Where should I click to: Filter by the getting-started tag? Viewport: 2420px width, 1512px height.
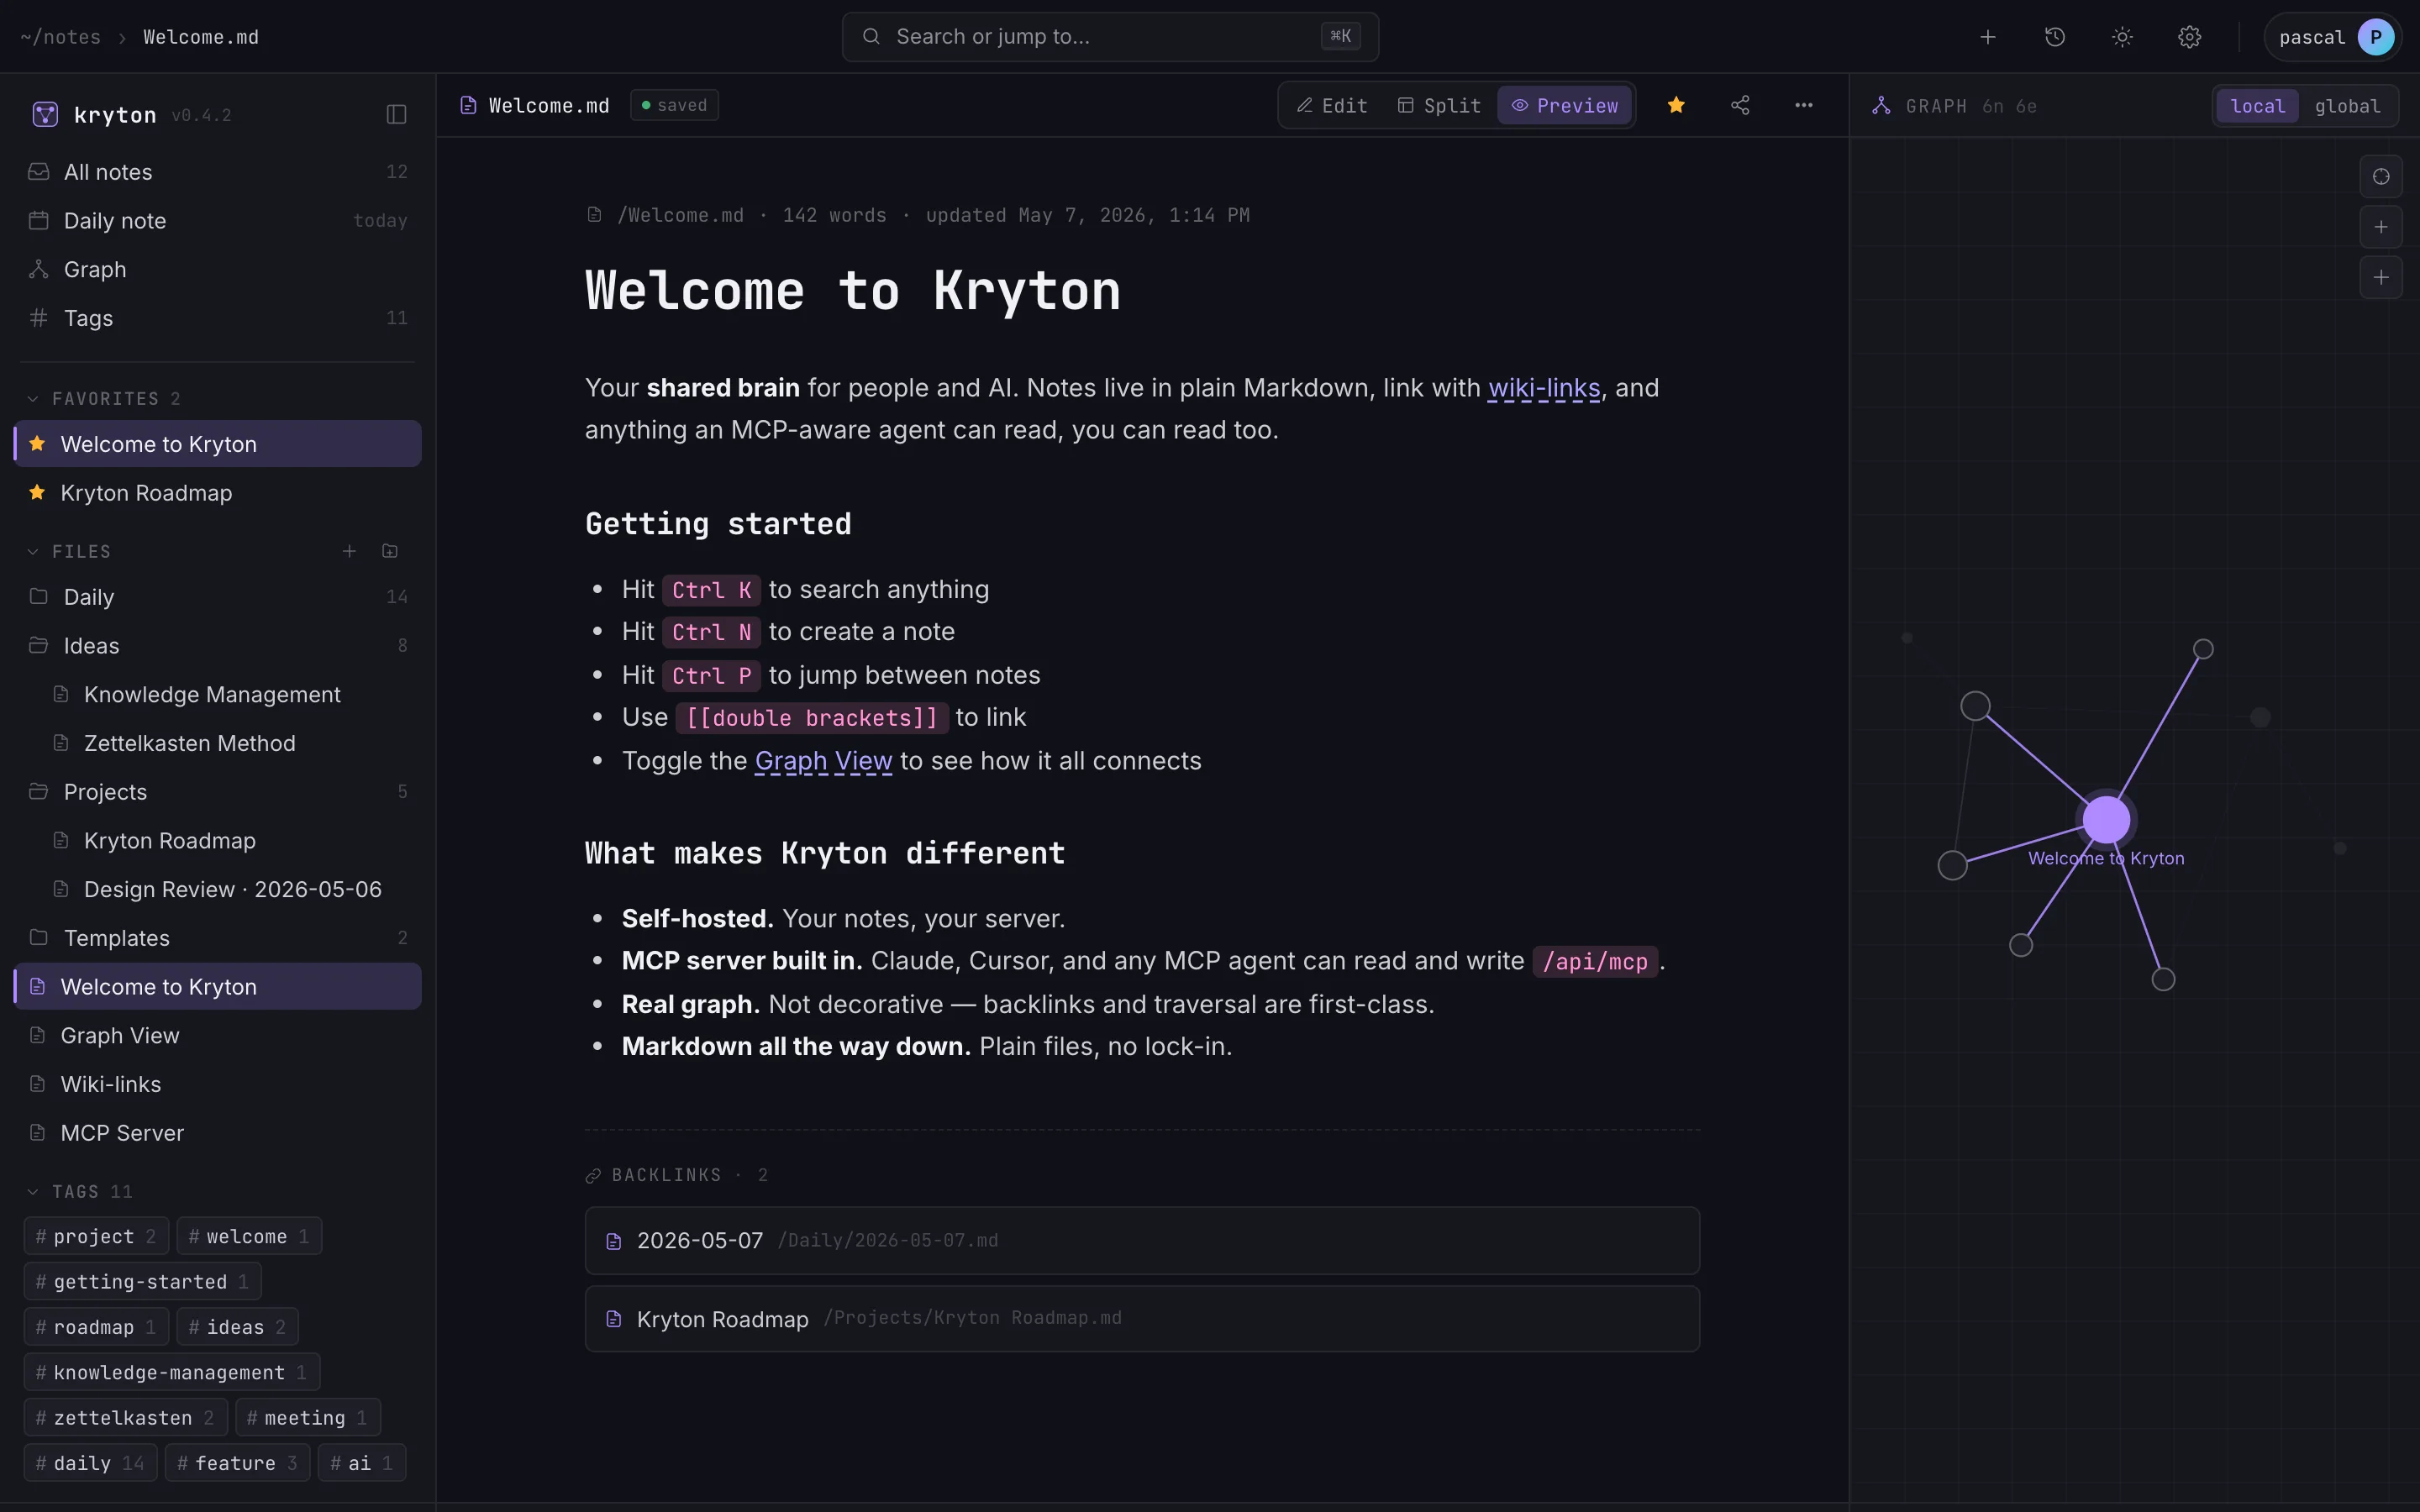click(142, 1282)
